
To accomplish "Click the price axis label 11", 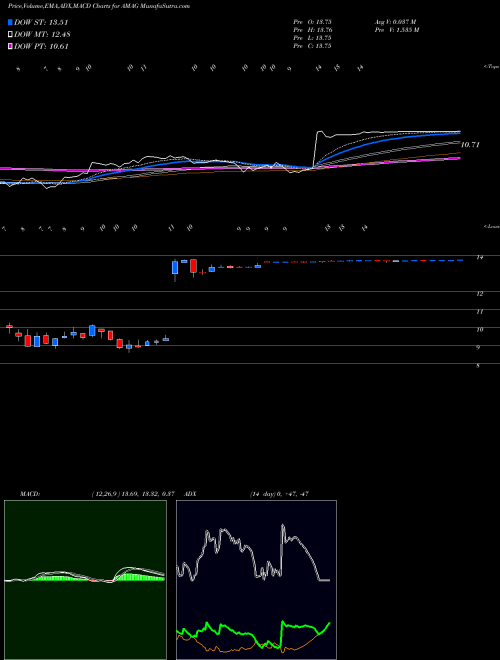I will pyautogui.click(x=479, y=312).
